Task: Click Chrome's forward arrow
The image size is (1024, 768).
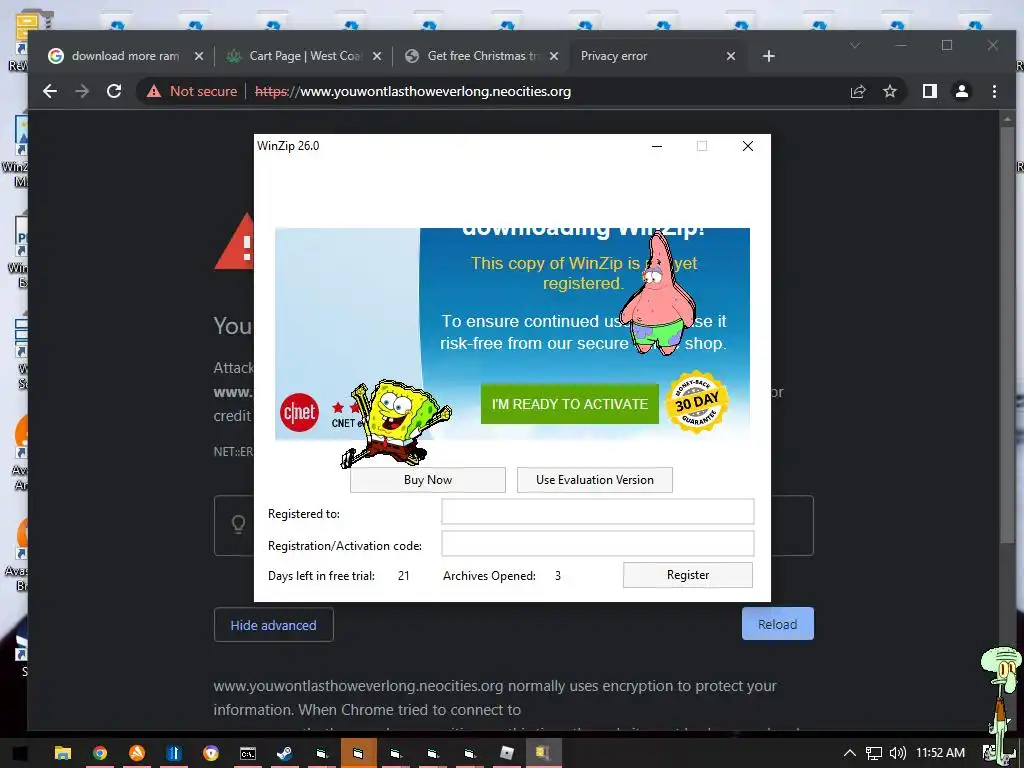Action: pos(82,91)
